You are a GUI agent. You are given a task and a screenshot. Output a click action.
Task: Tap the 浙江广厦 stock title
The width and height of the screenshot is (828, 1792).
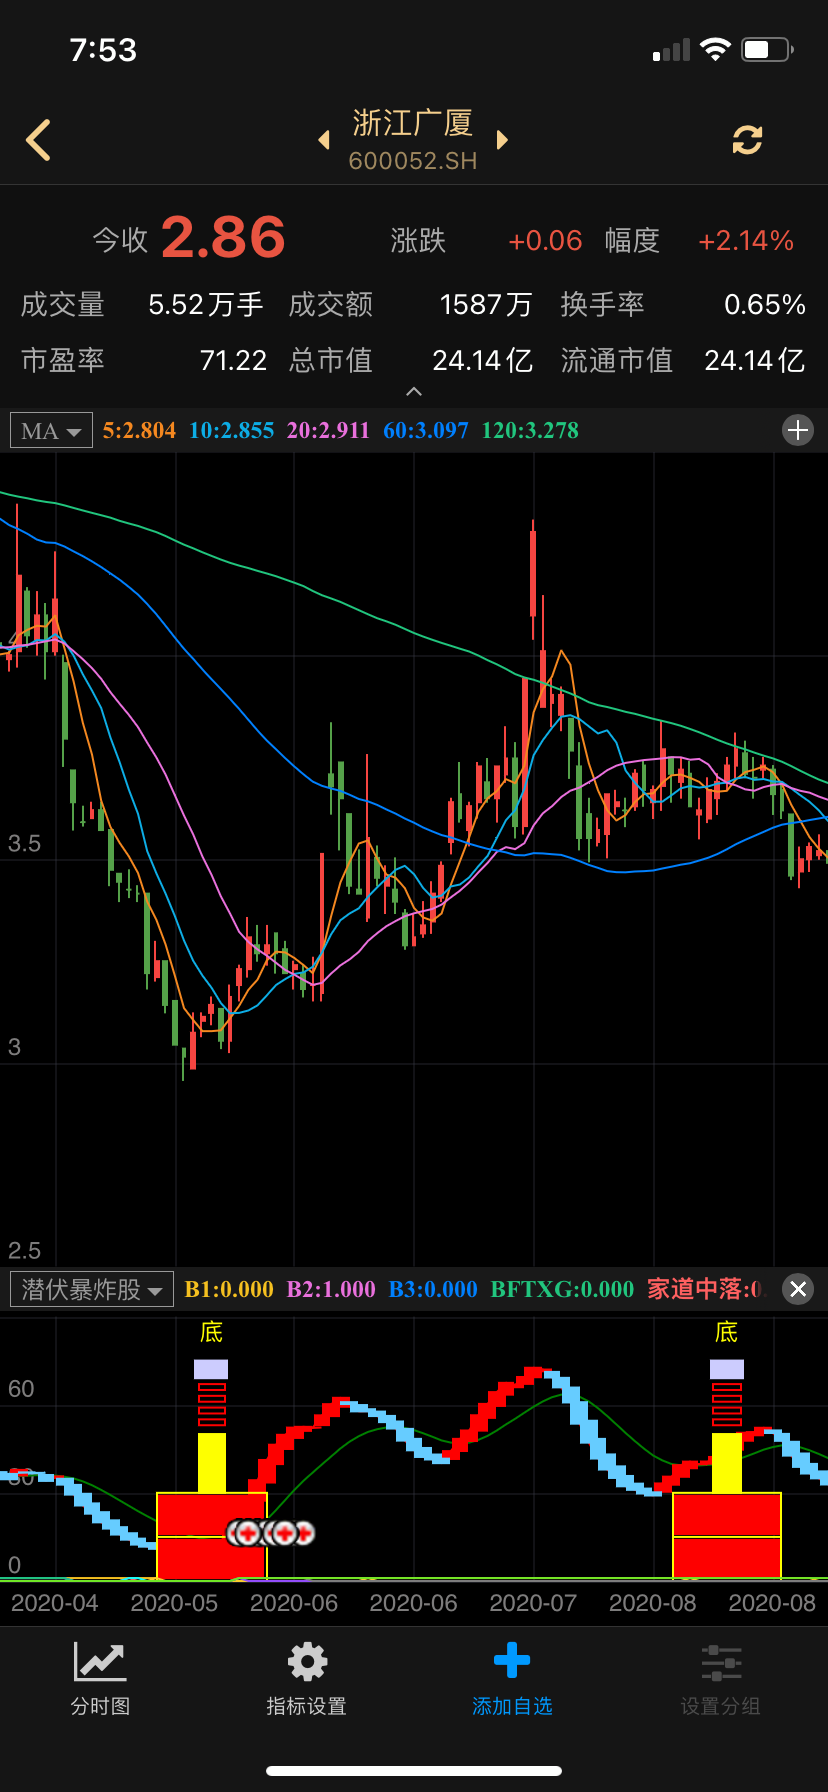[412, 124]
